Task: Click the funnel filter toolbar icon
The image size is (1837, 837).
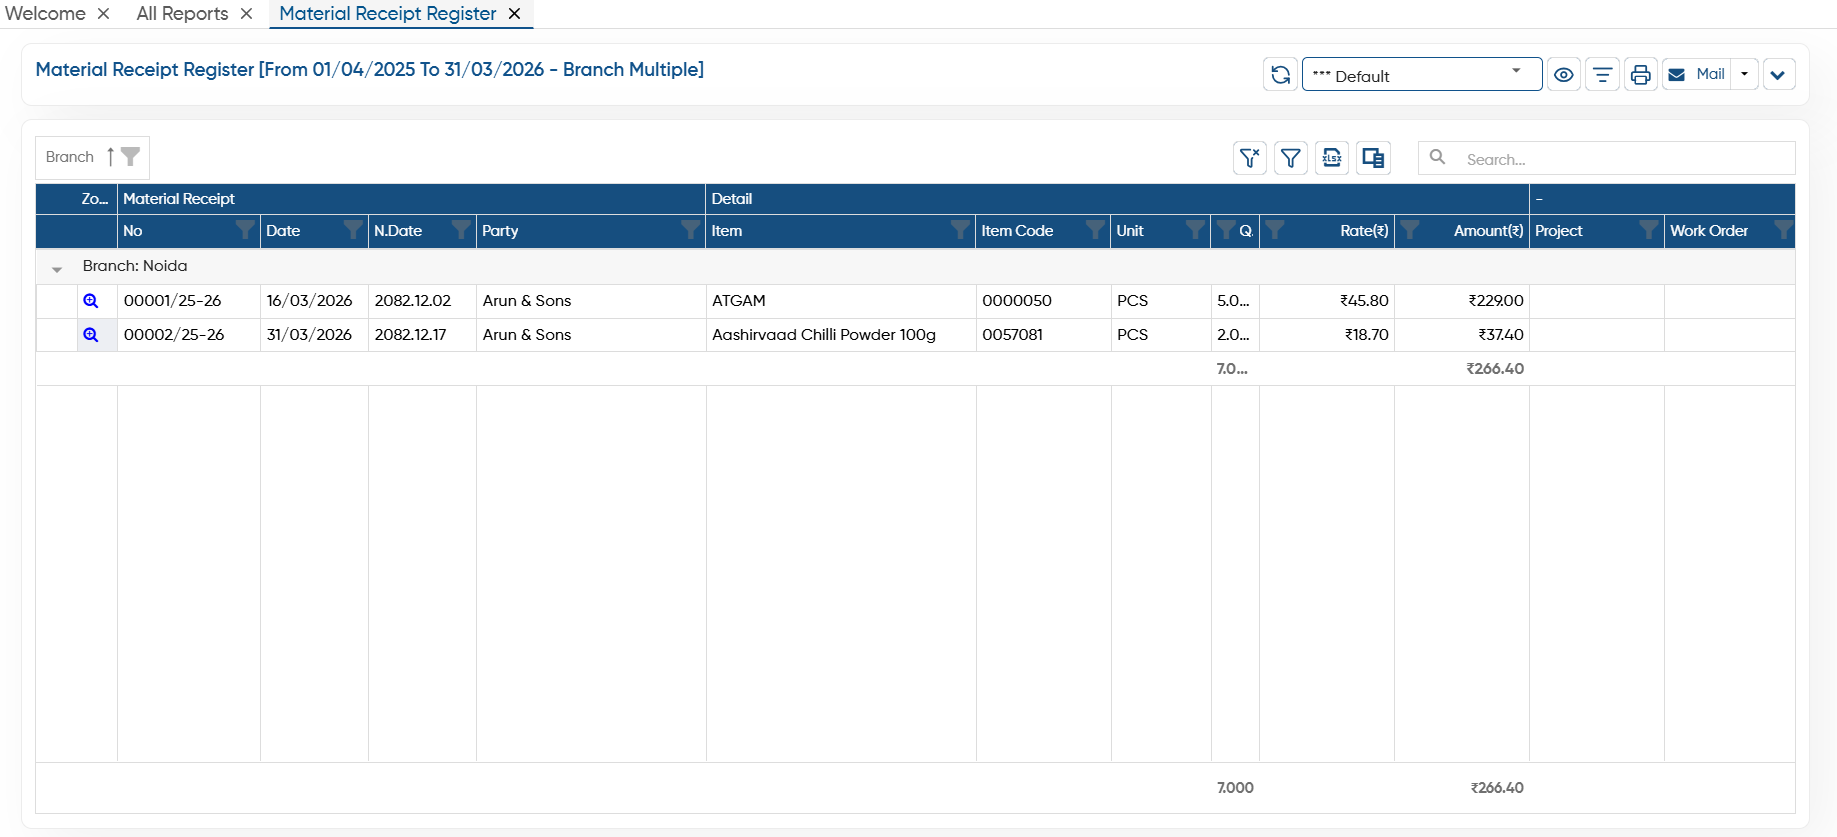Action: pos(1291,158)
